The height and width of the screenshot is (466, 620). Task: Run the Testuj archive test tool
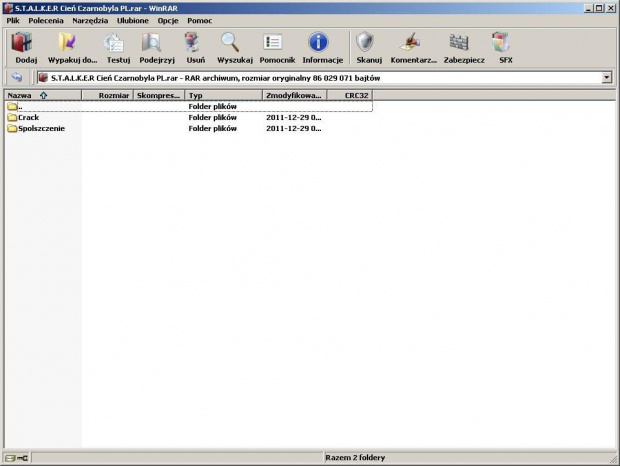tap(114, 42)
